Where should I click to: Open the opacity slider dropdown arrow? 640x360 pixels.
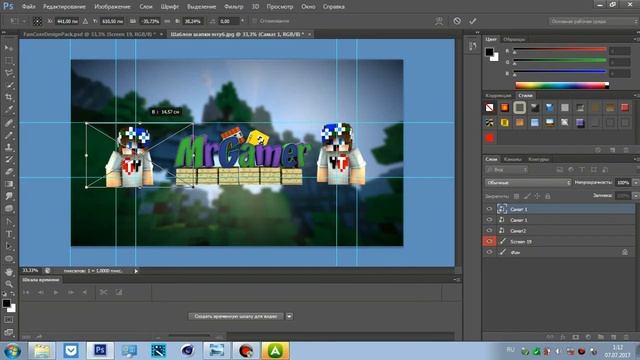(635, 182)
